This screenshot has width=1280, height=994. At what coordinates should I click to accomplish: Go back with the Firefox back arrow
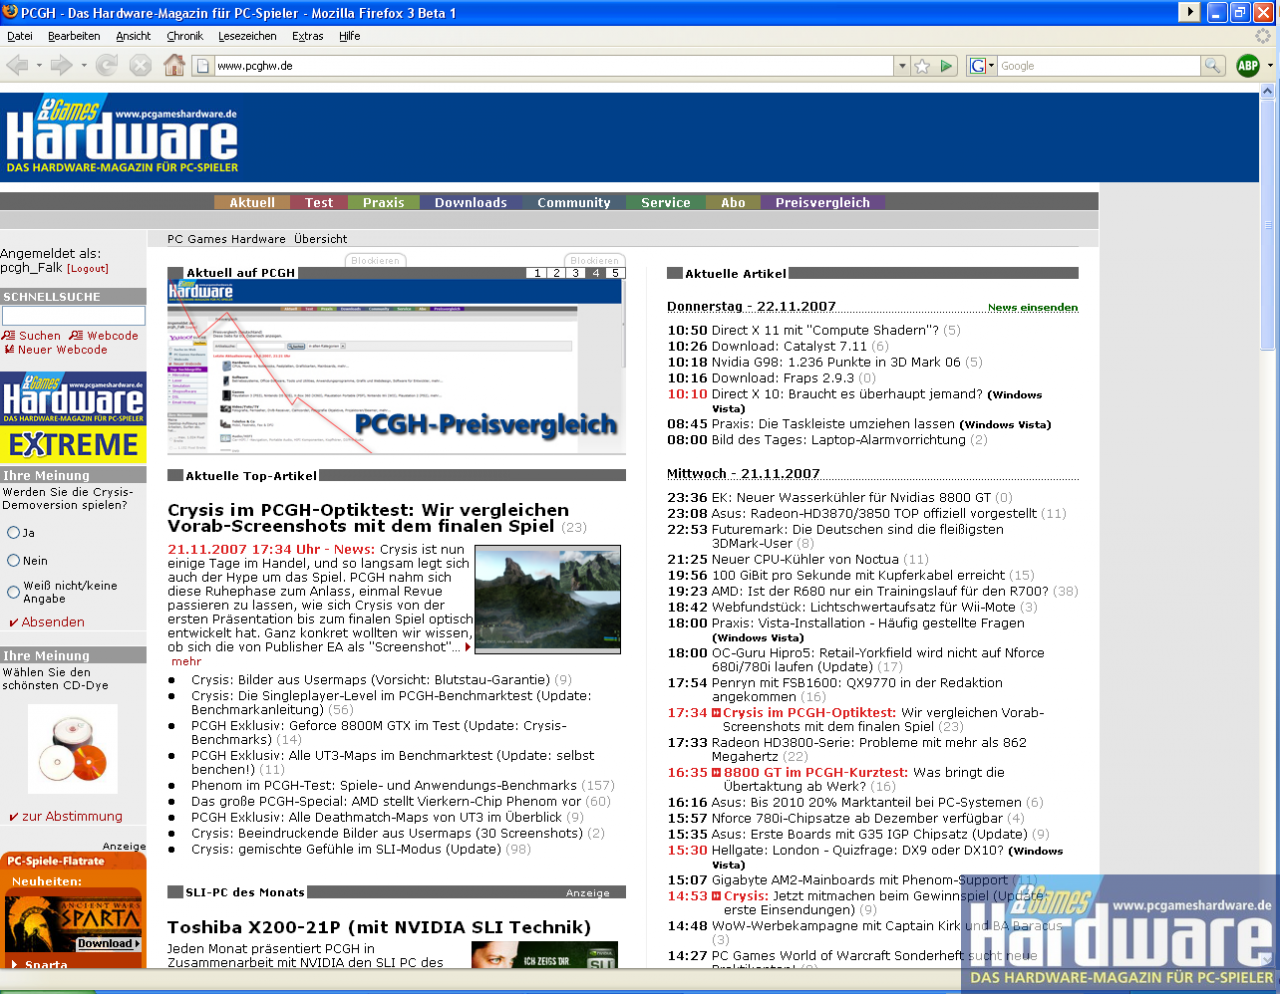[17, 66]
